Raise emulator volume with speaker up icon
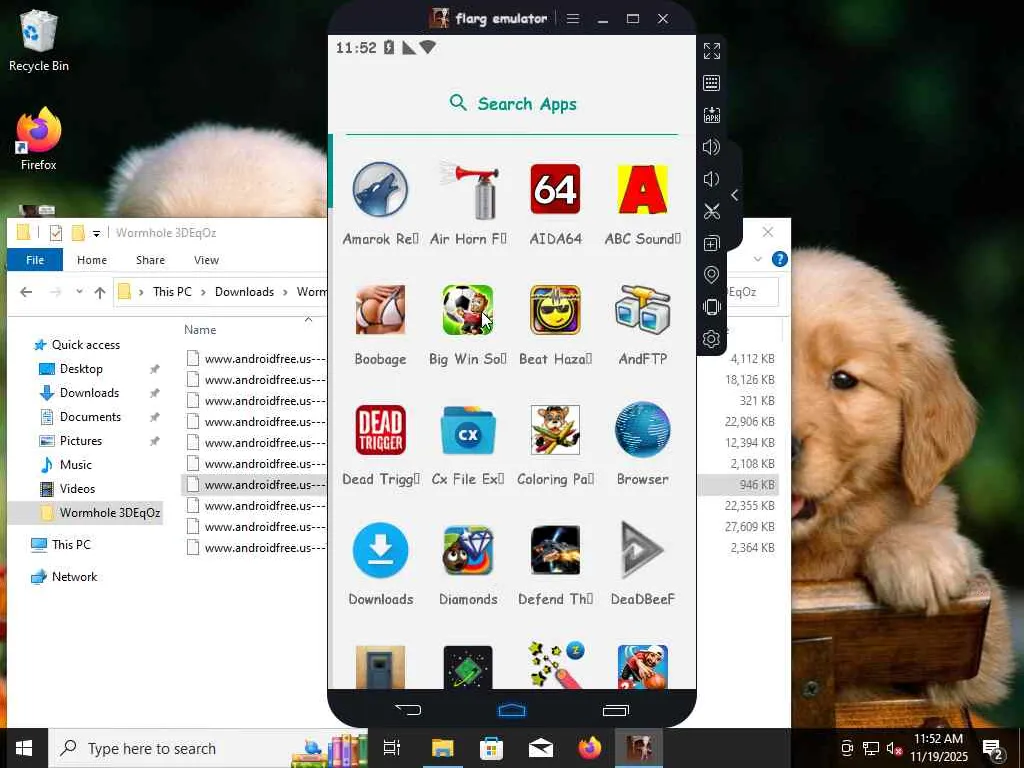This screenshot has height=768, width=1024. tap(712, 147)
